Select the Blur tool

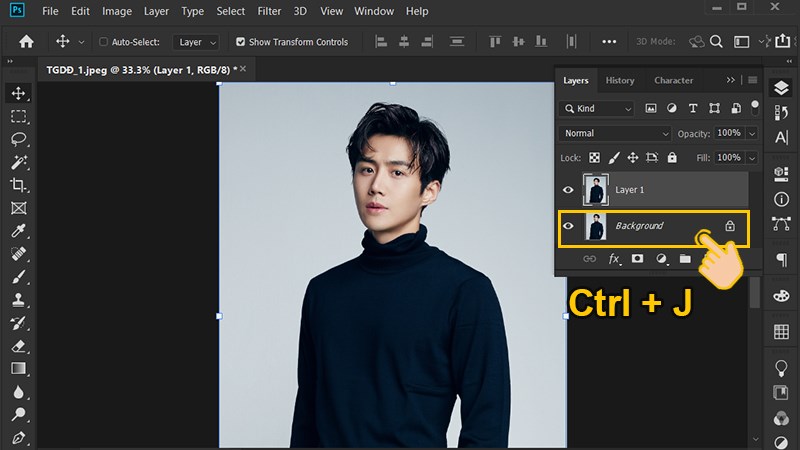tap(18, 392)
